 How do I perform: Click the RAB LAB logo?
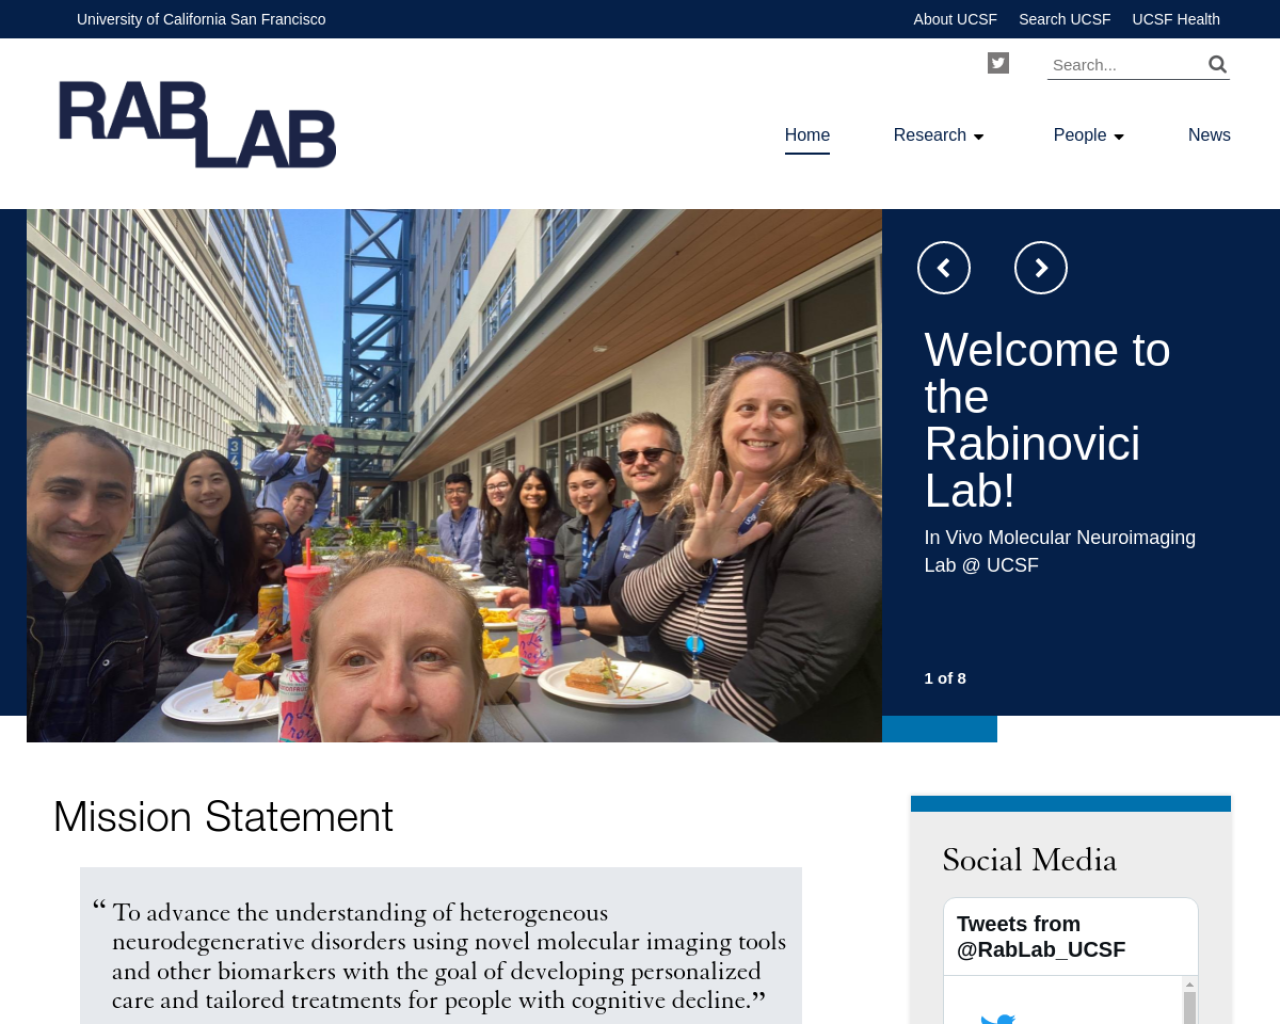[x=197, y=124]
